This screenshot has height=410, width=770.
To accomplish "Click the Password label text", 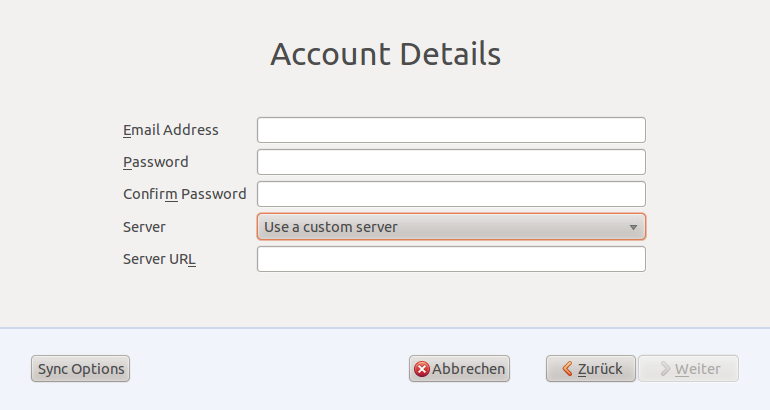I will point(156,162).
